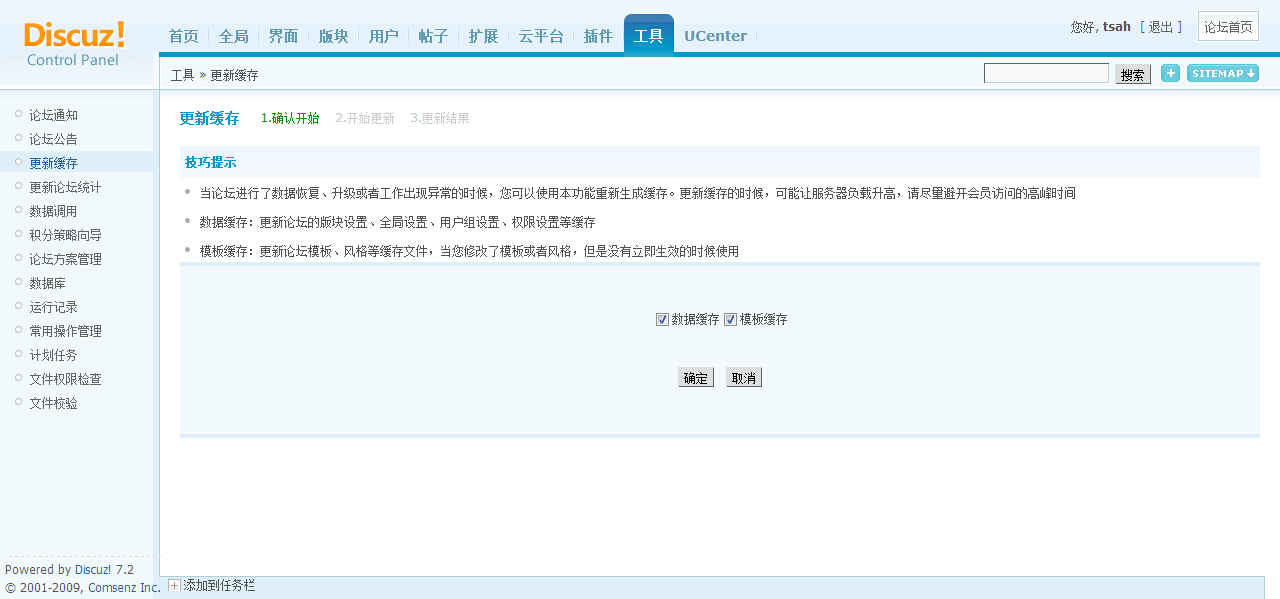Click the 论坛首页 button
1280x599 pixels.
(x=1228, y=27)
